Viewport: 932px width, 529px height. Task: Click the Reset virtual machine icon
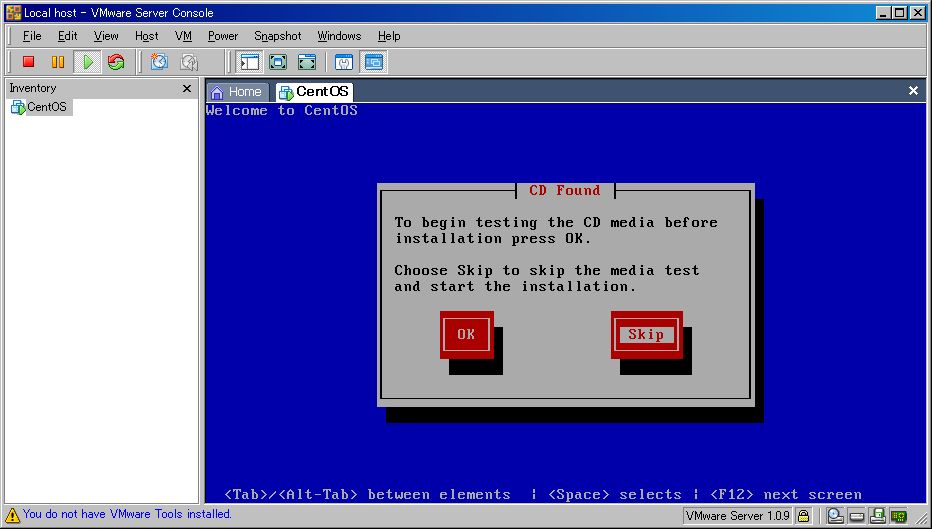click(x=116, y=62)
